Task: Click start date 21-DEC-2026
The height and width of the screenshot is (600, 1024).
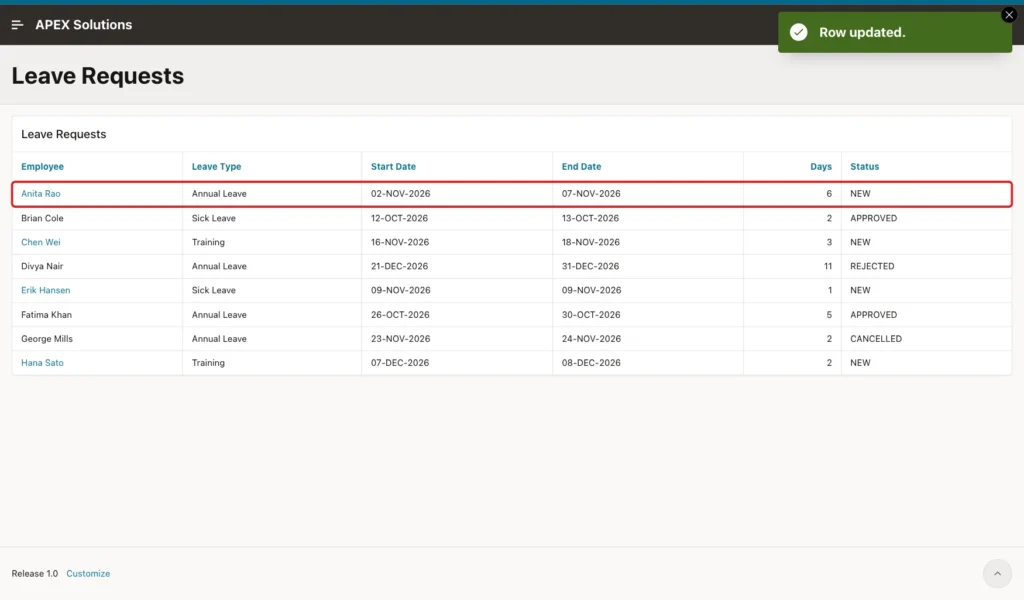Action: [x=399, y=266]
